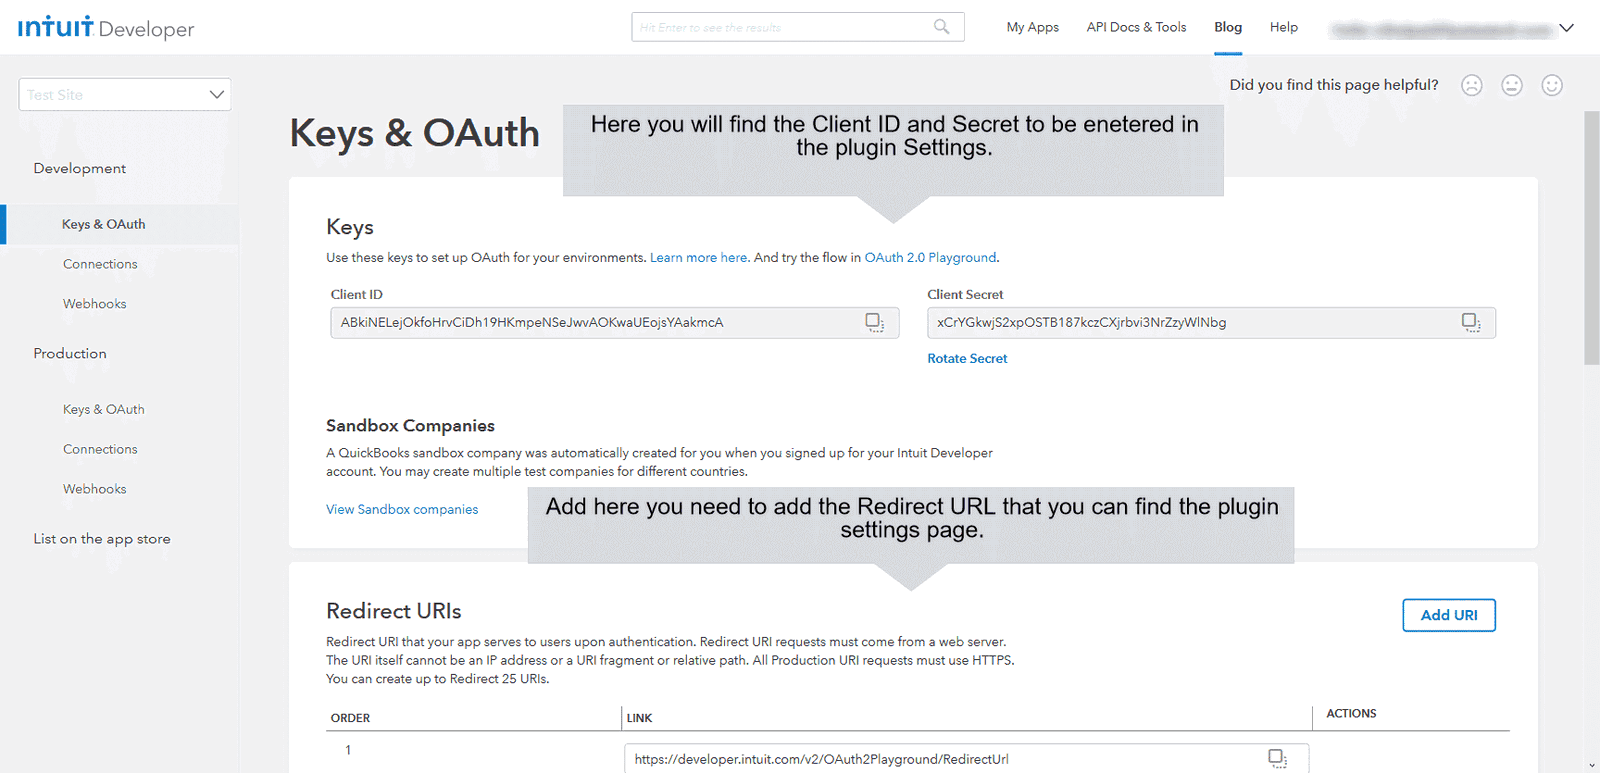The height and width of the screenshot is (773, 1600).
Task: Click the Intuit Developer logo
Action: (x=106, y=27)
